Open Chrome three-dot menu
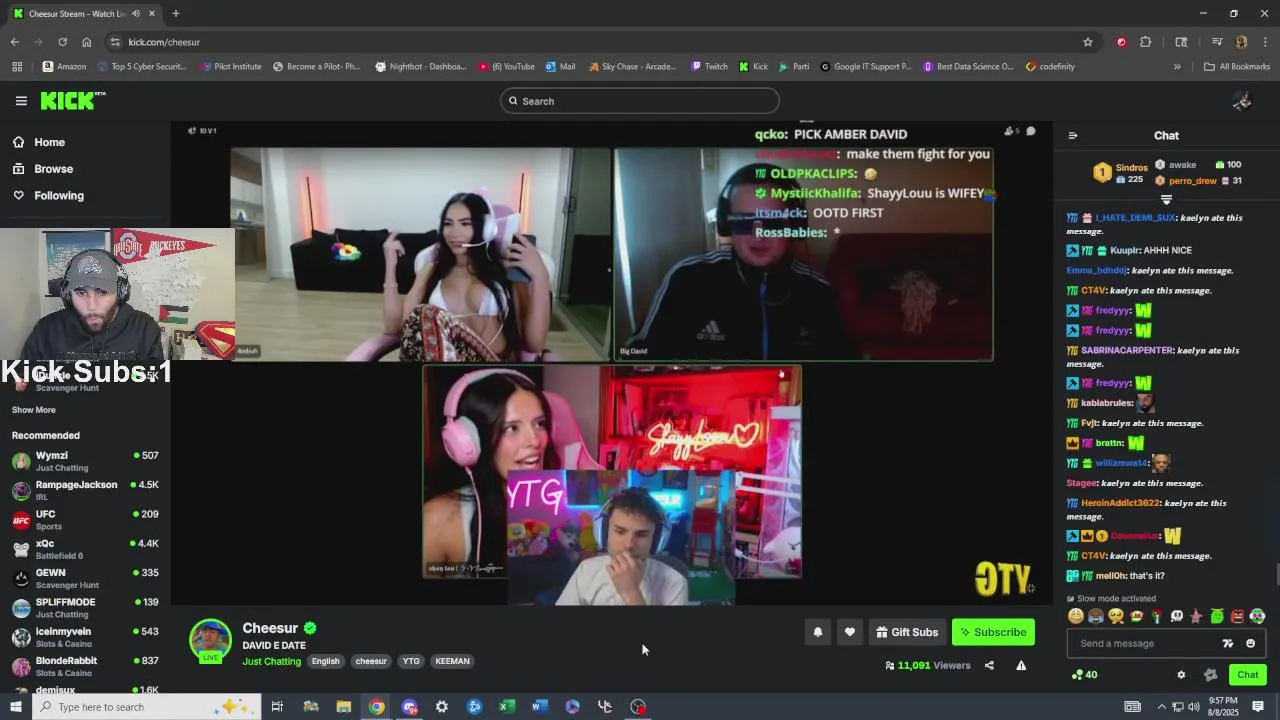The height and width of the screenshot is (720, 1280). click(x=1265, y=42)
